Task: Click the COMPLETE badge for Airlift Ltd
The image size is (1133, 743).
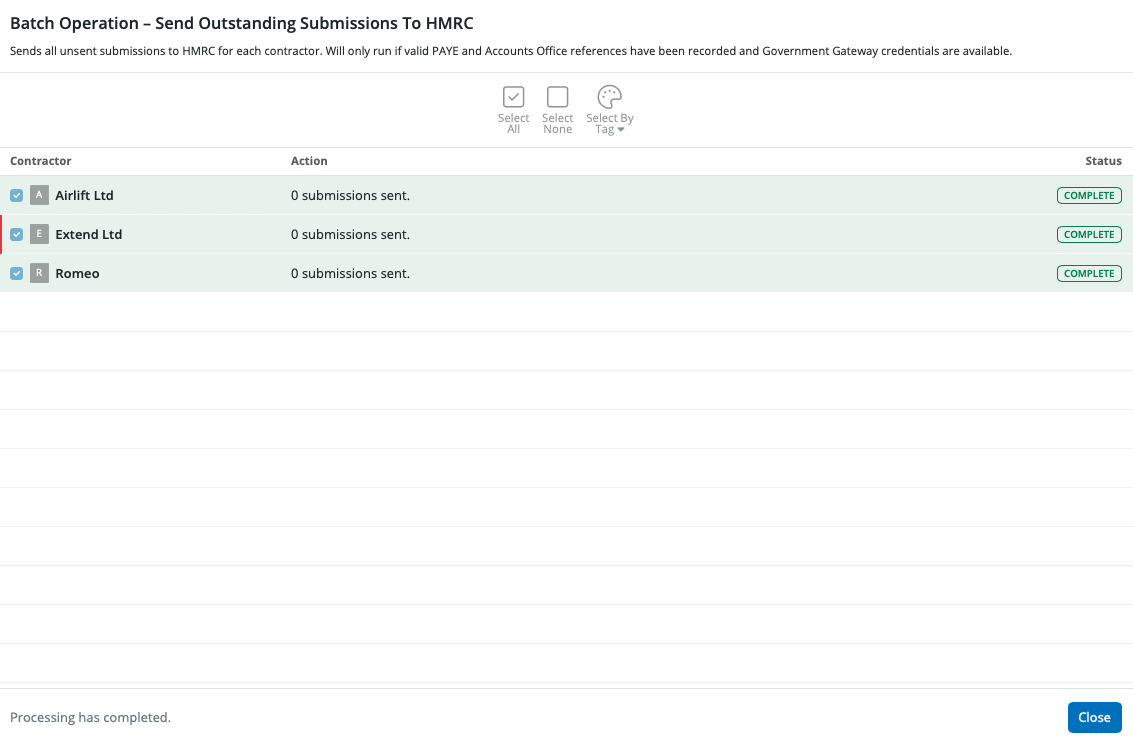Action: tap(1089, 196)
